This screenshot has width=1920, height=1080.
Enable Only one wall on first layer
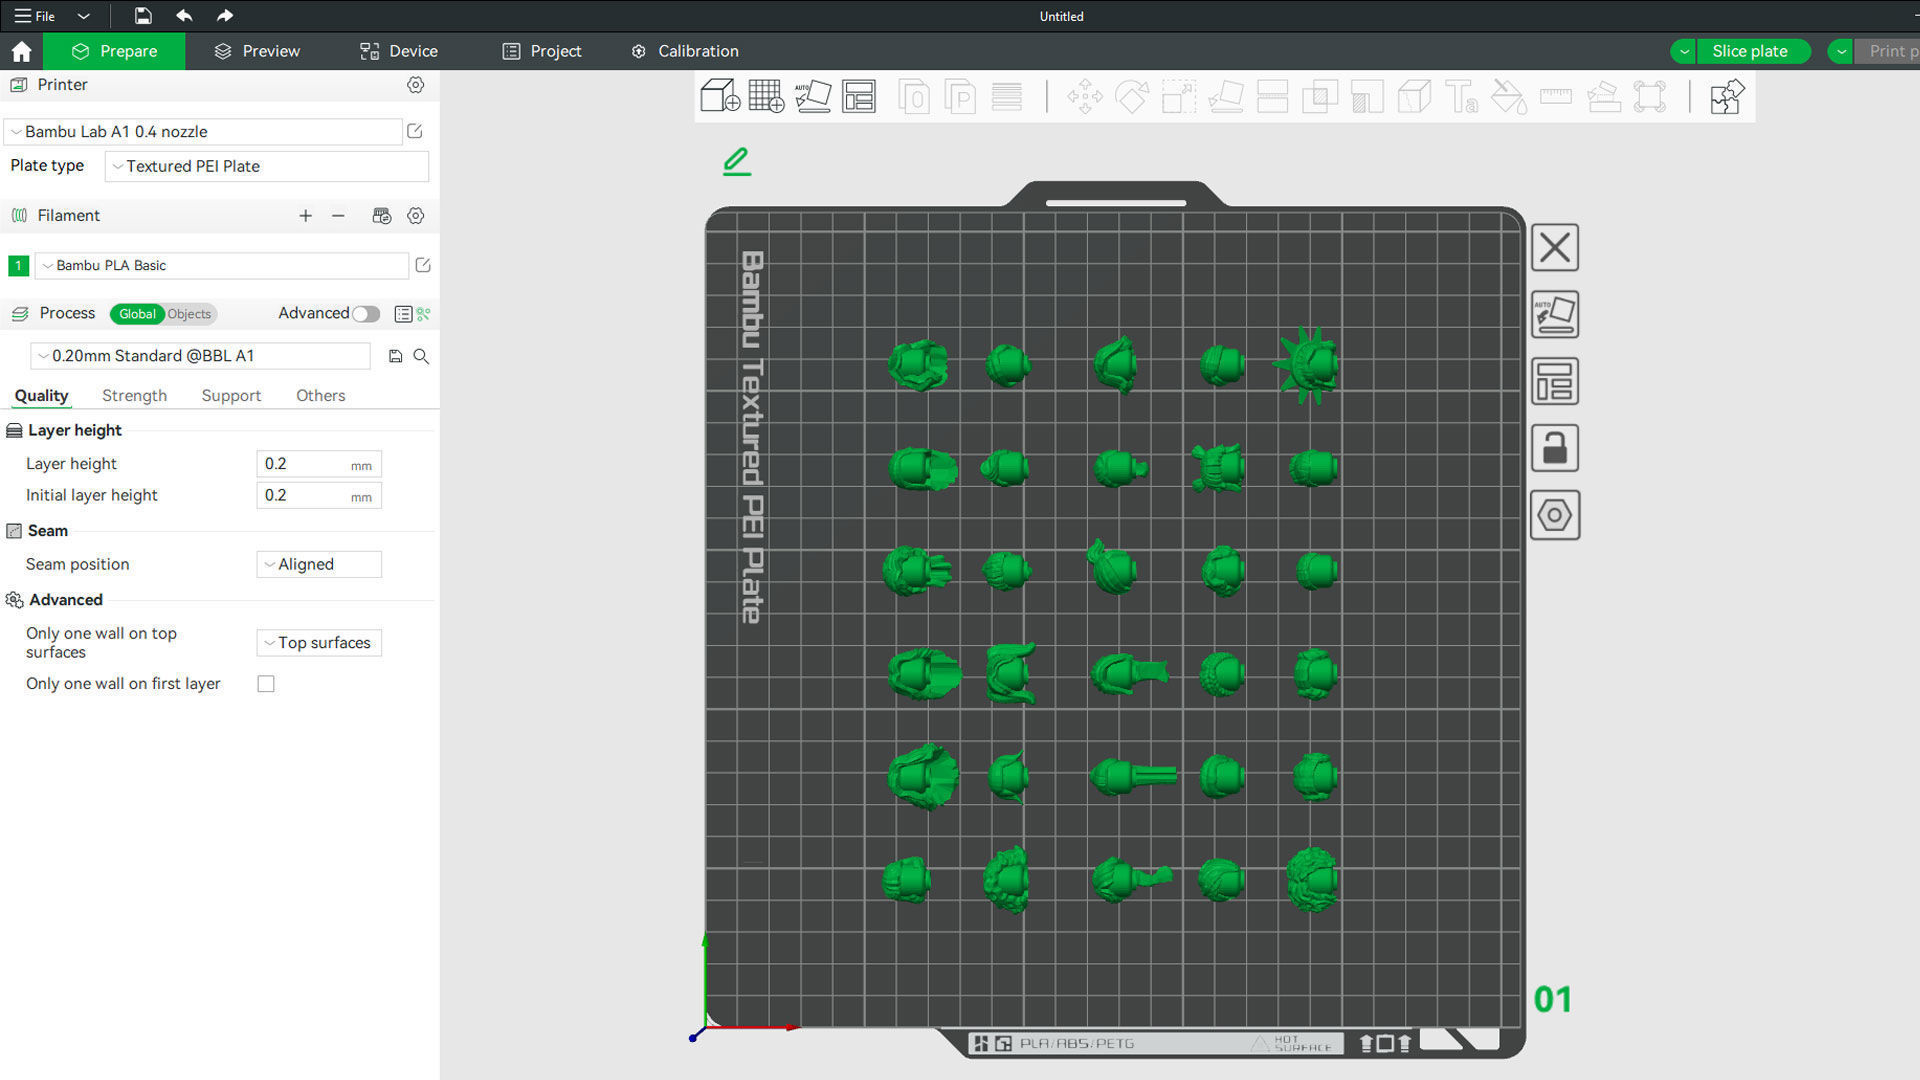point(266,684)
